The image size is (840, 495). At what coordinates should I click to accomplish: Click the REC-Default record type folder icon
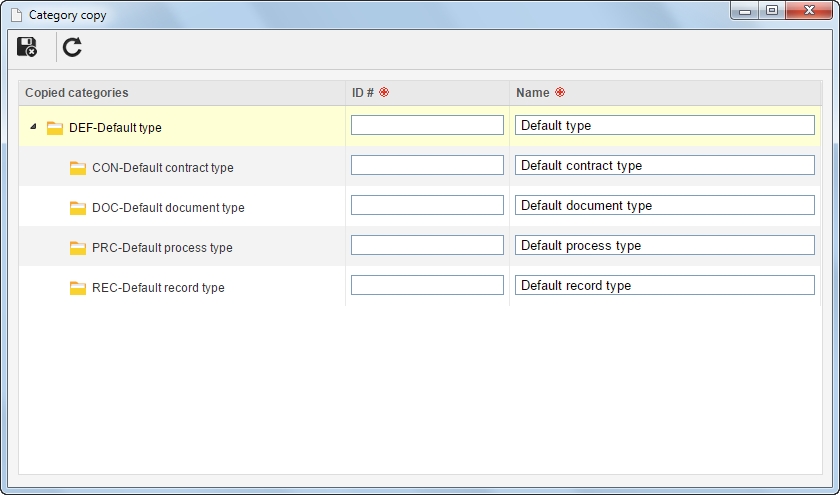(x=78, y=288)
